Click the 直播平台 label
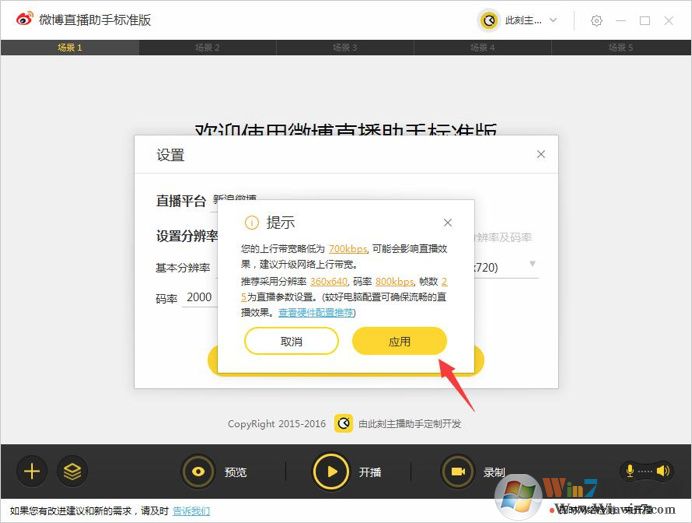692x523 pixels. point(181,201)
